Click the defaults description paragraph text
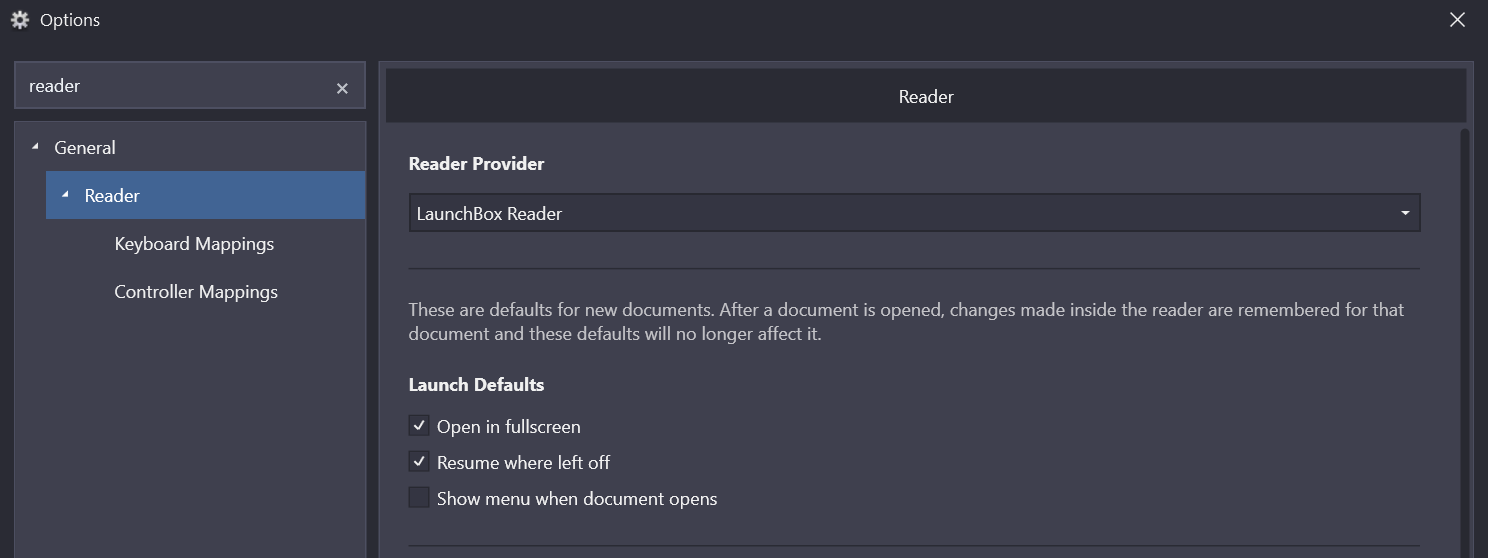Screen dimensions: 1488x558 (906, 321)
